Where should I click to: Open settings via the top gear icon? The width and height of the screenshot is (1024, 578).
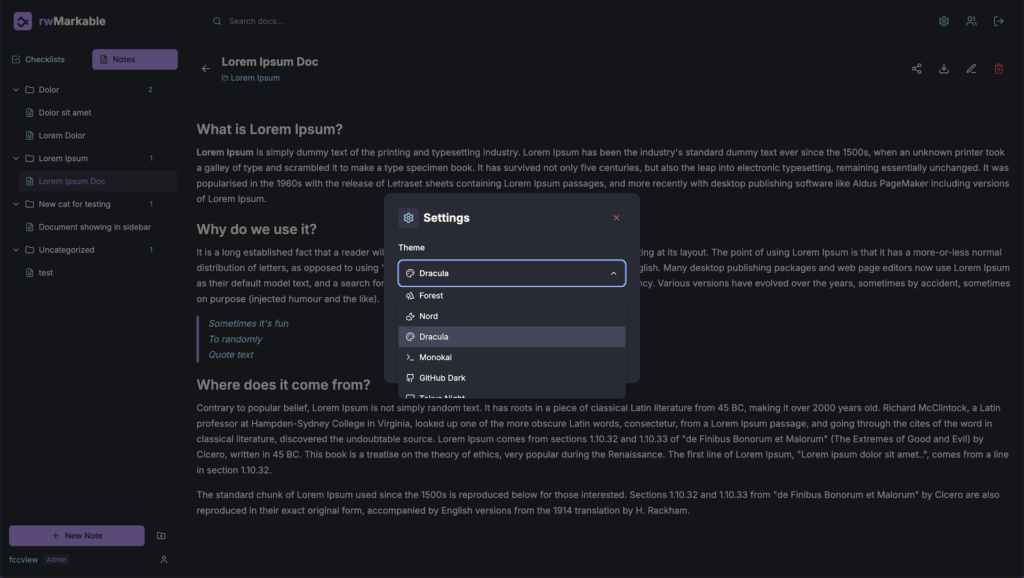(944, 21)
